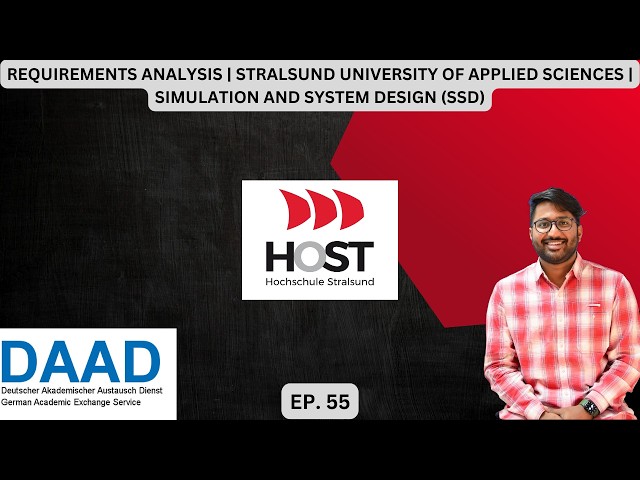Click the DAAD logo

pos(88,374)
